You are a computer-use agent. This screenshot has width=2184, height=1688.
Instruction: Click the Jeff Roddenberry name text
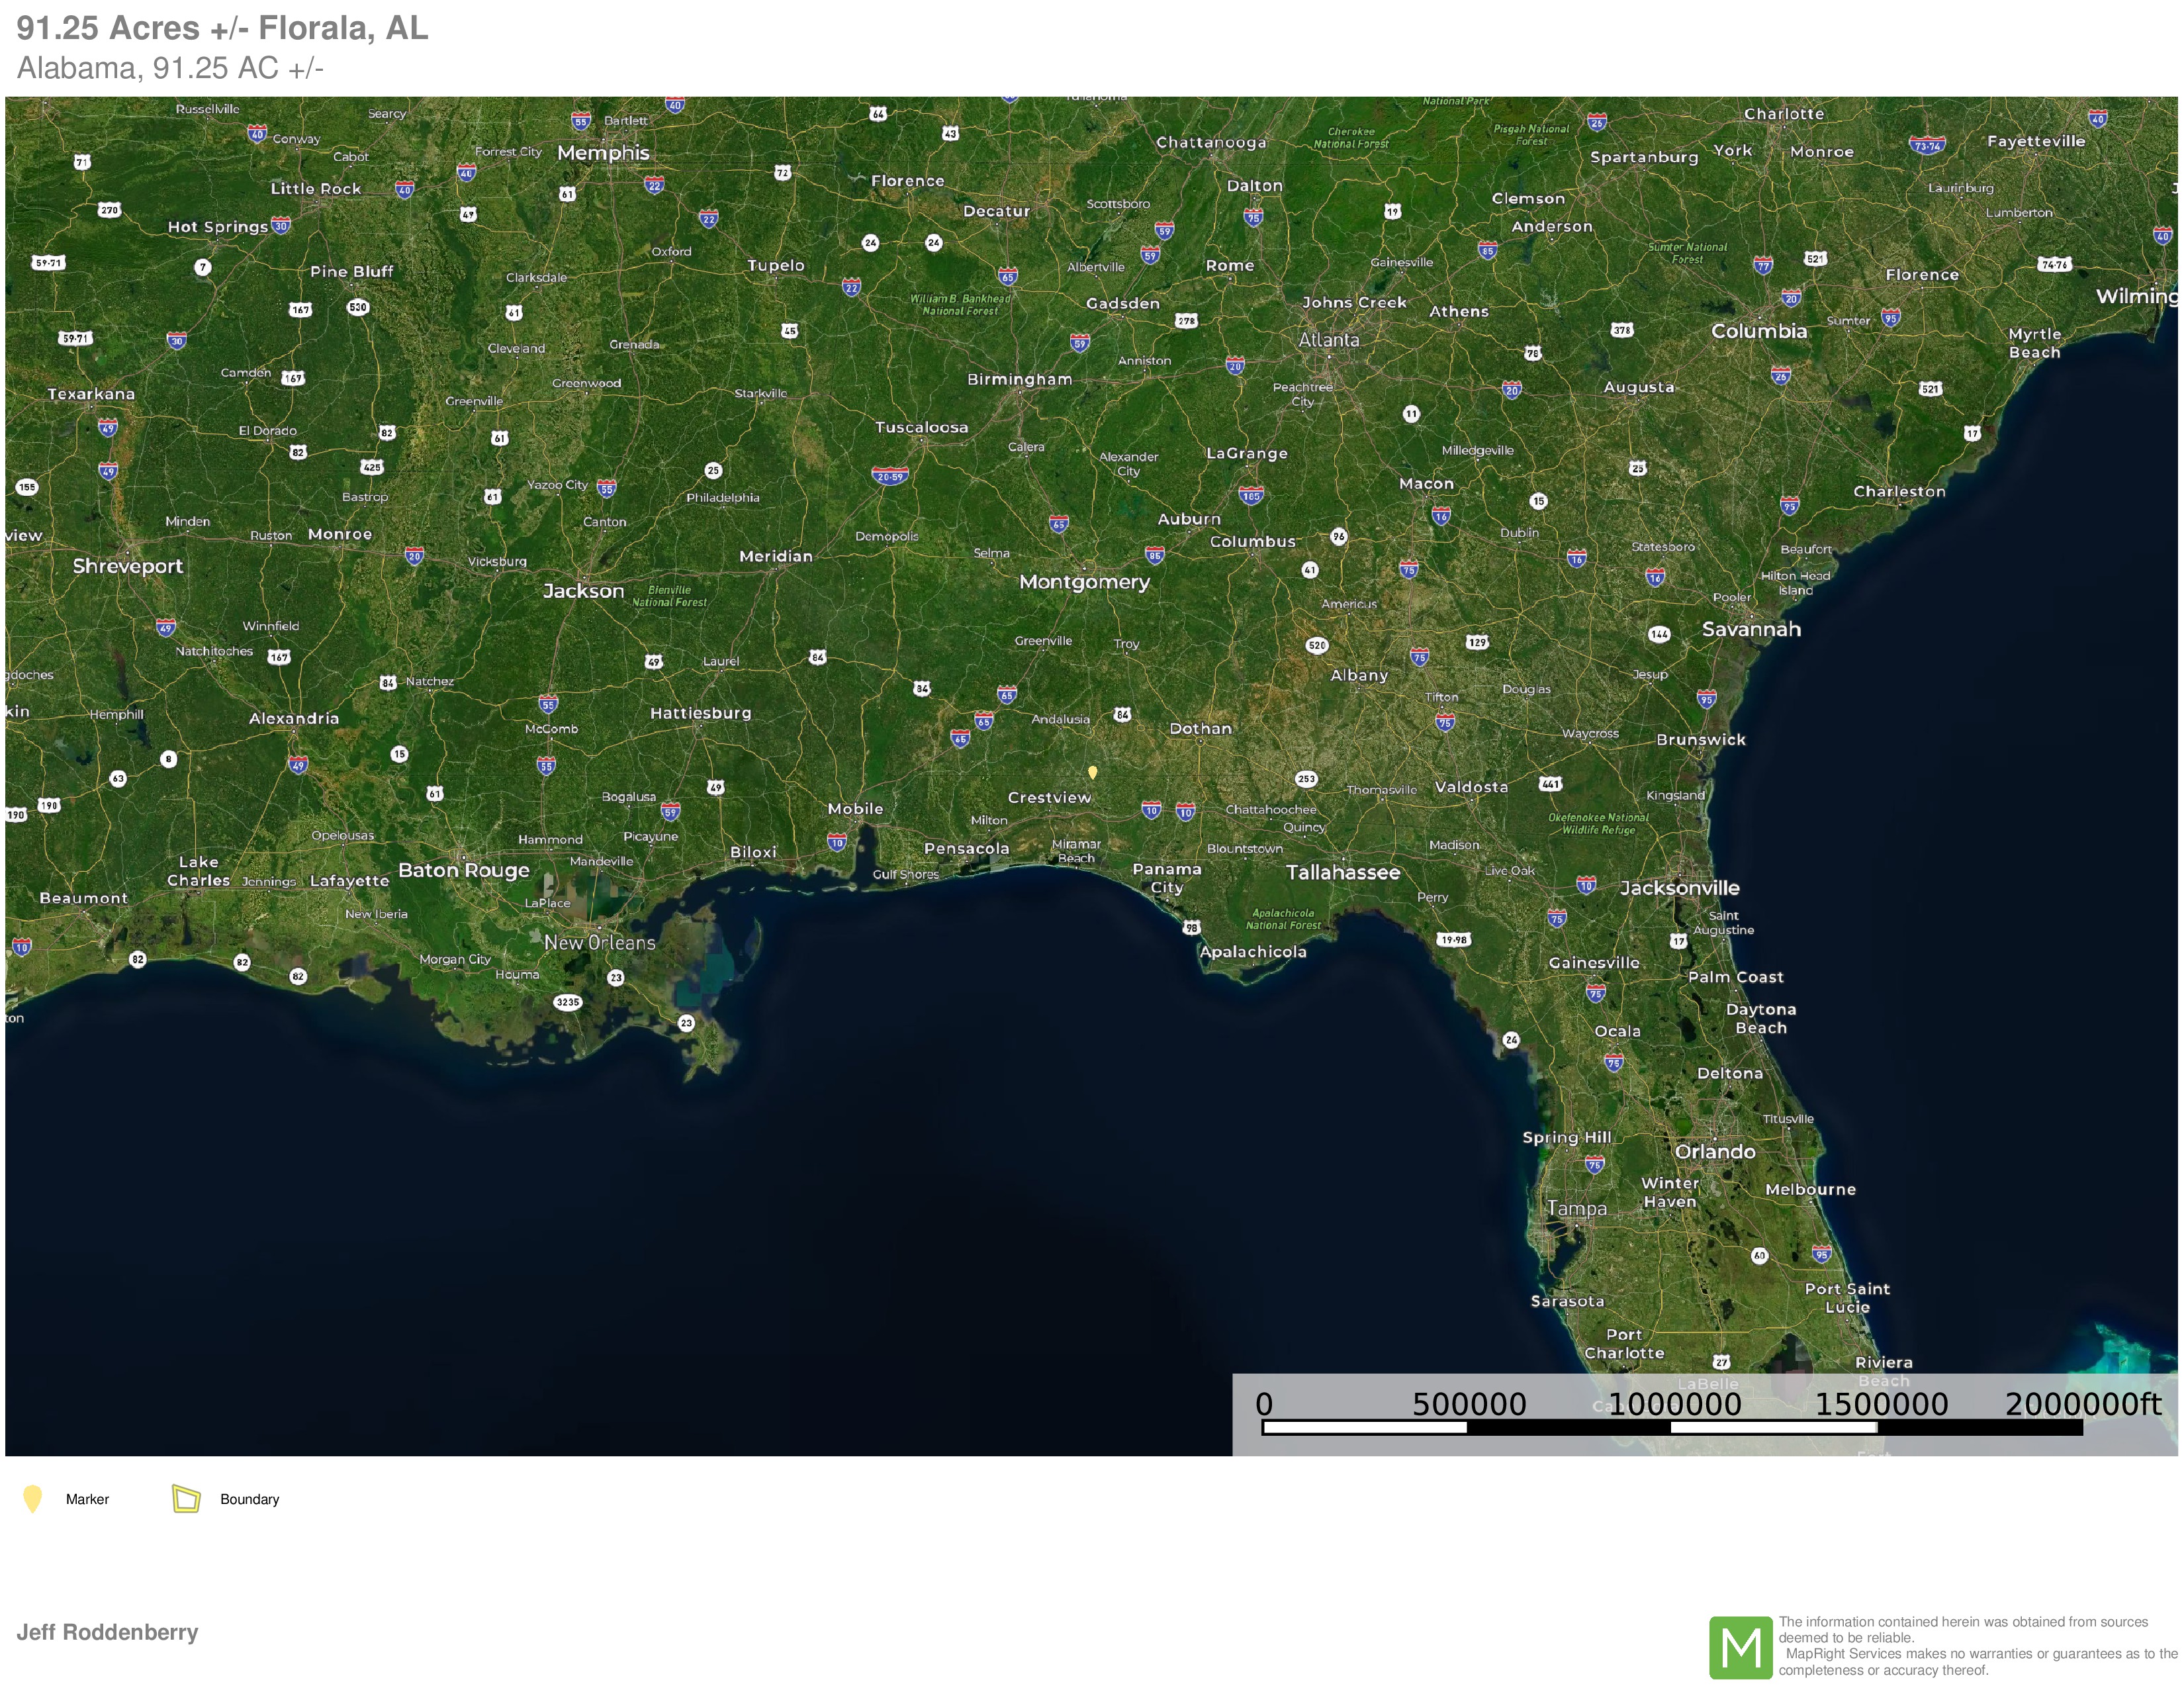click(x=107, y=1632)
